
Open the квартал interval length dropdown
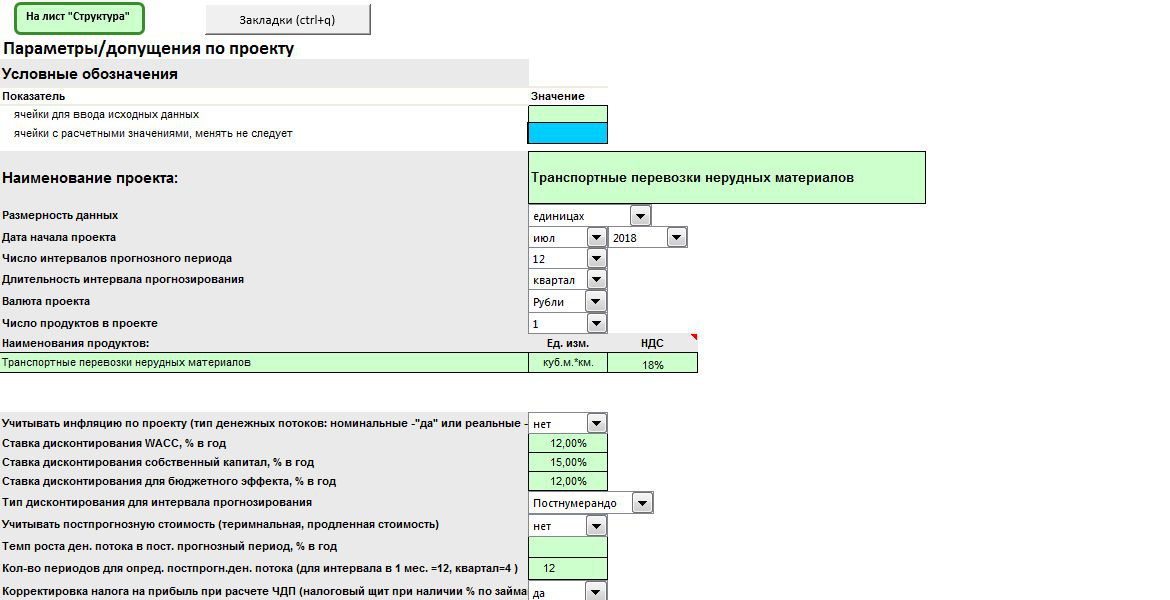click(596, 280)
